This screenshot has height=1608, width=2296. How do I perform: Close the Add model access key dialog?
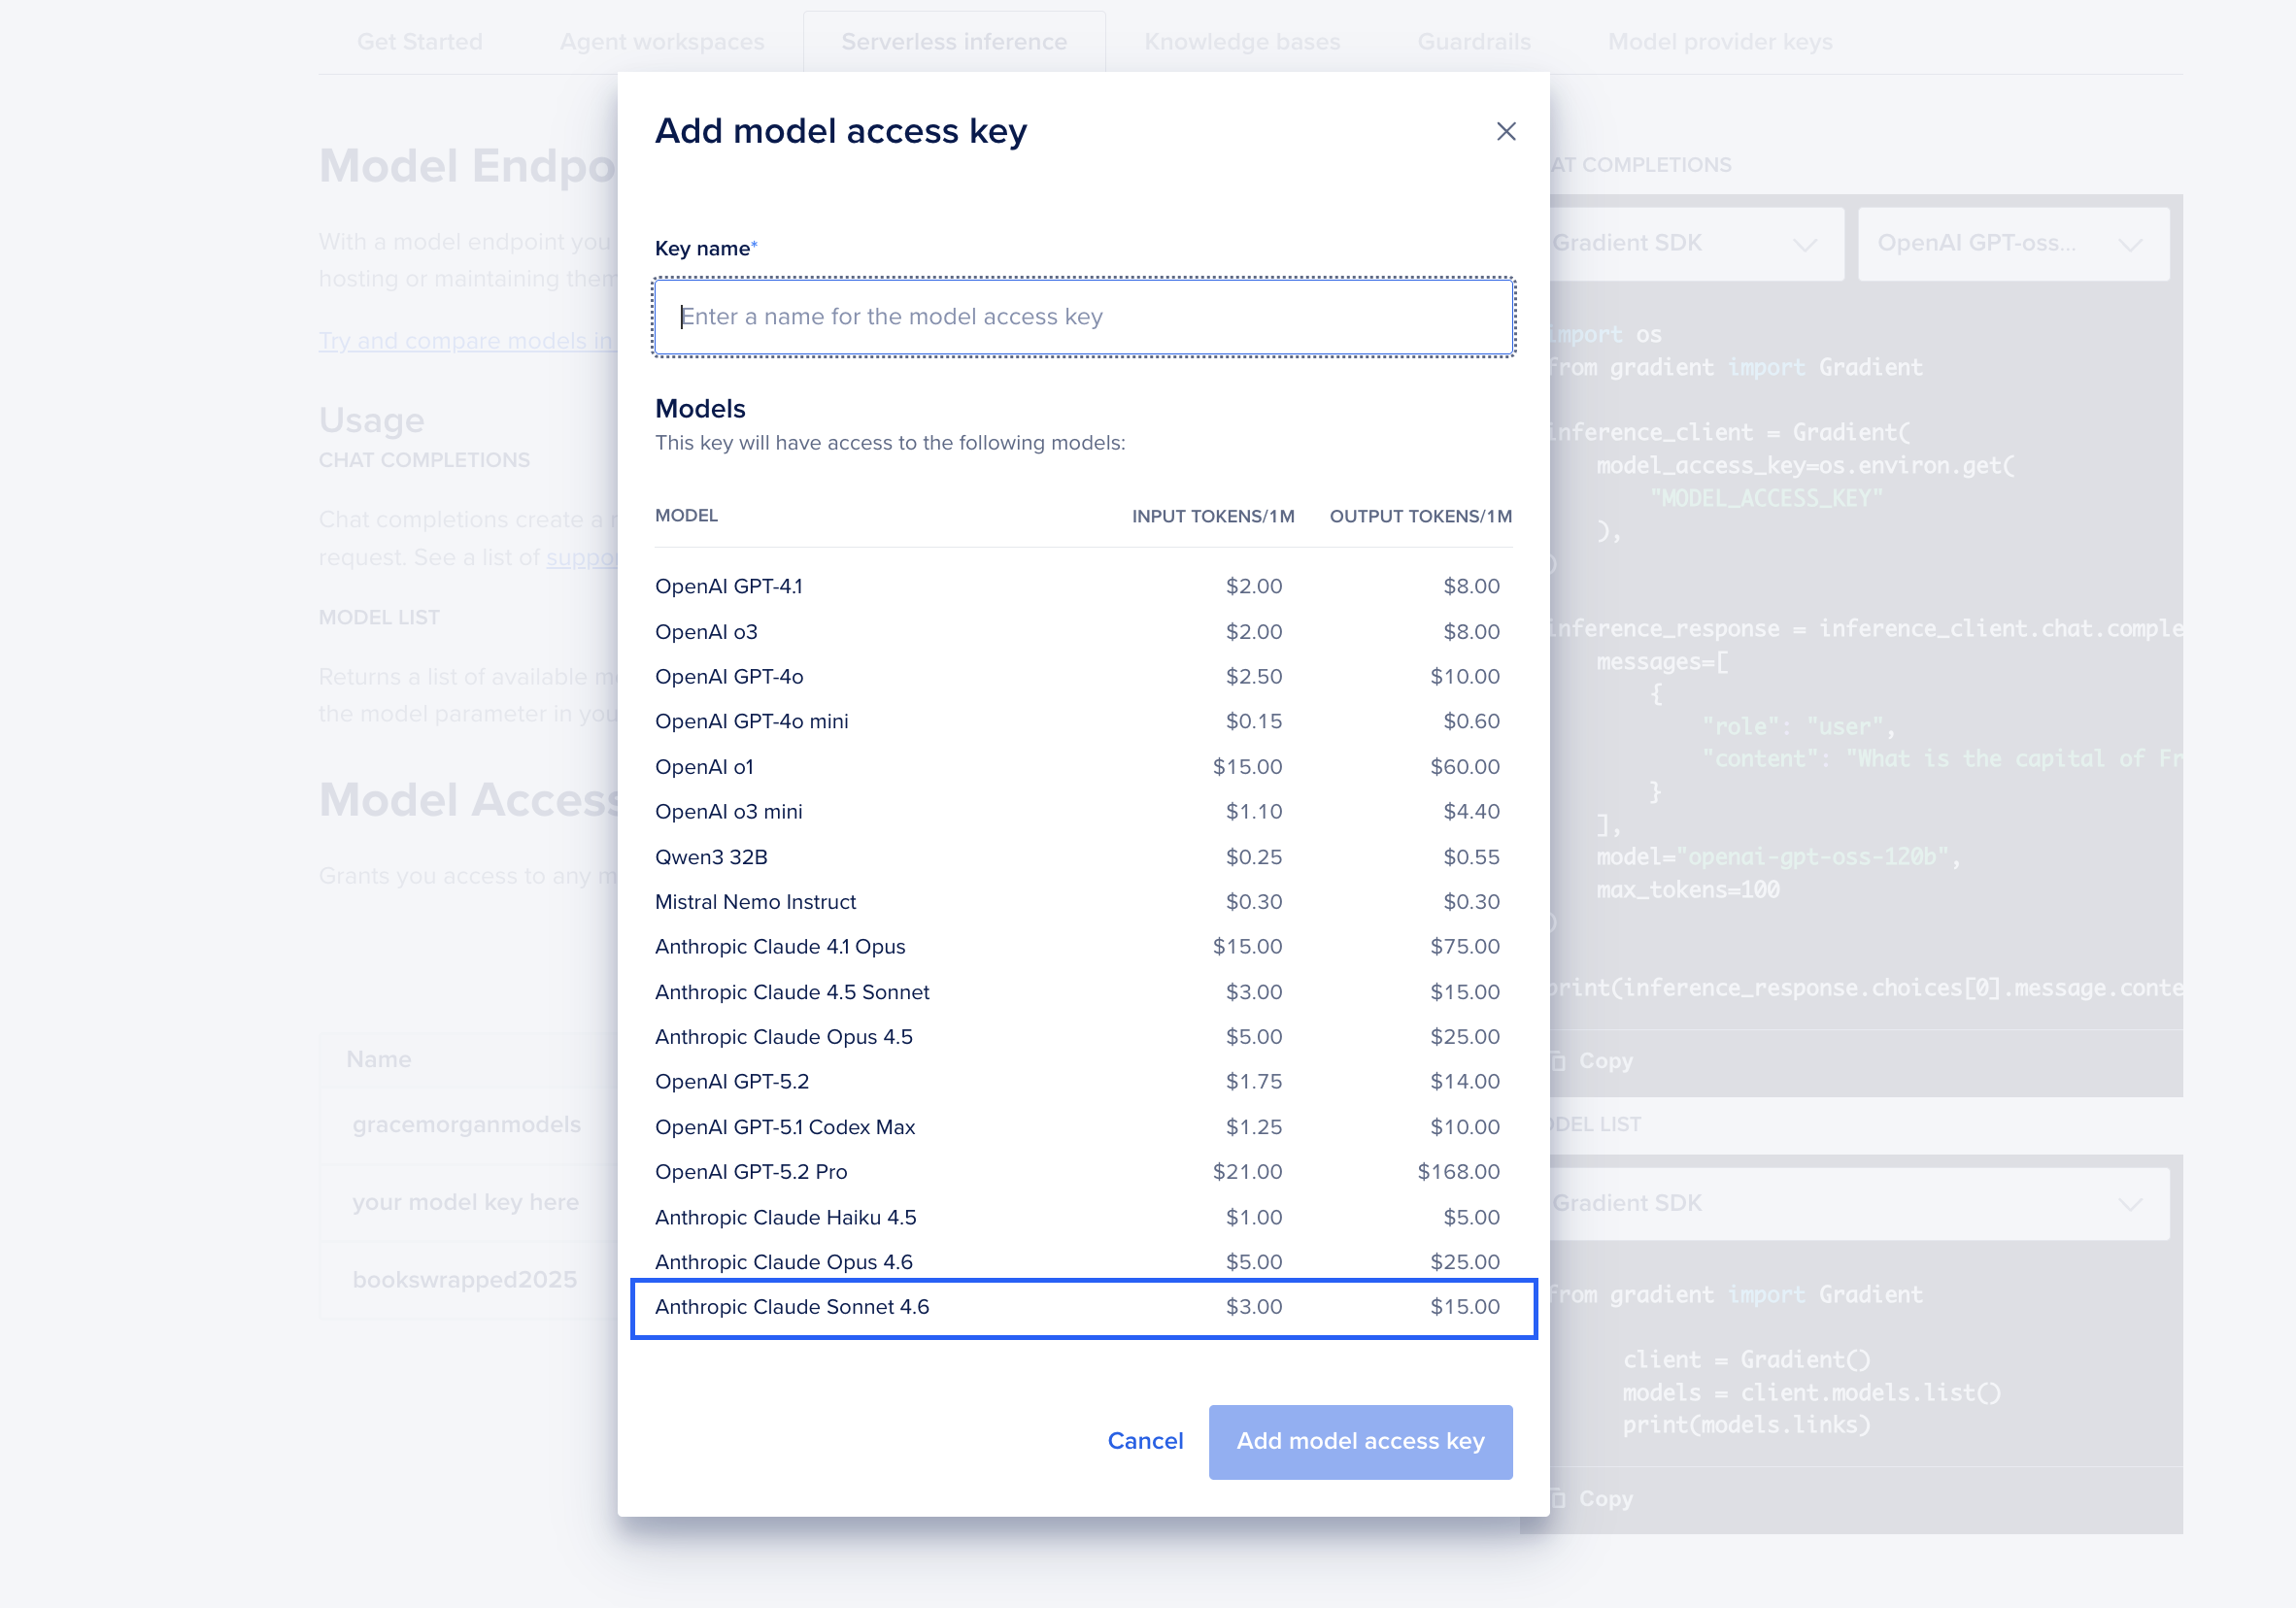[x=1505, y=131]
